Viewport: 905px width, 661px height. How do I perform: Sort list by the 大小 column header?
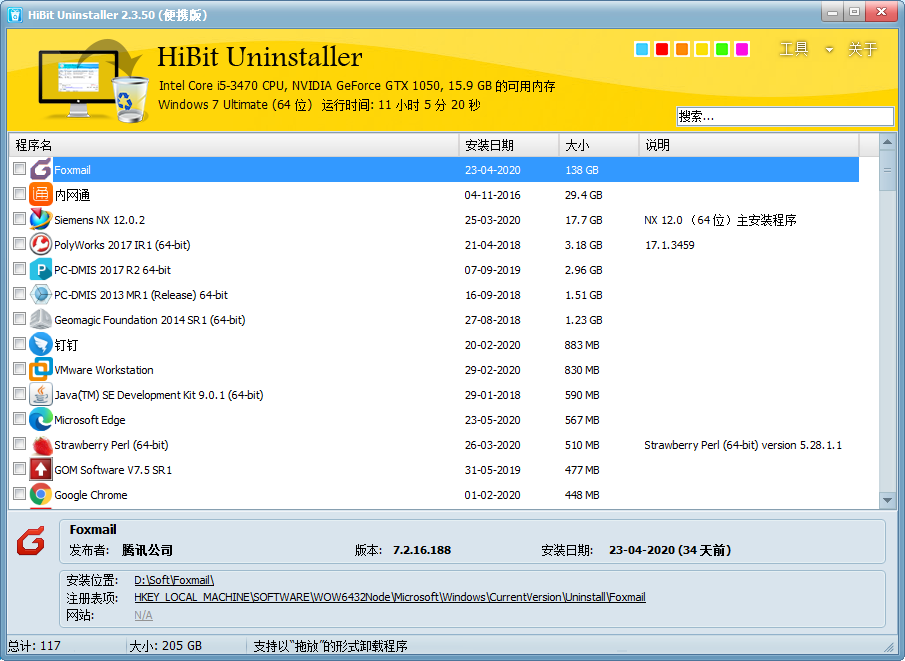[598, 145]
